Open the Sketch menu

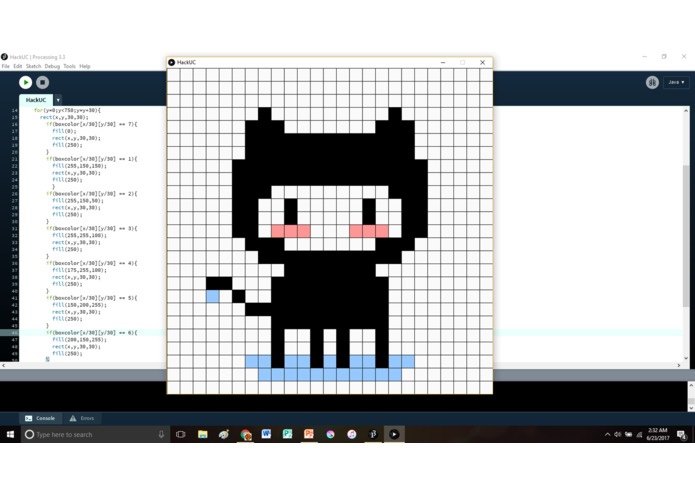tap(33, 66)
